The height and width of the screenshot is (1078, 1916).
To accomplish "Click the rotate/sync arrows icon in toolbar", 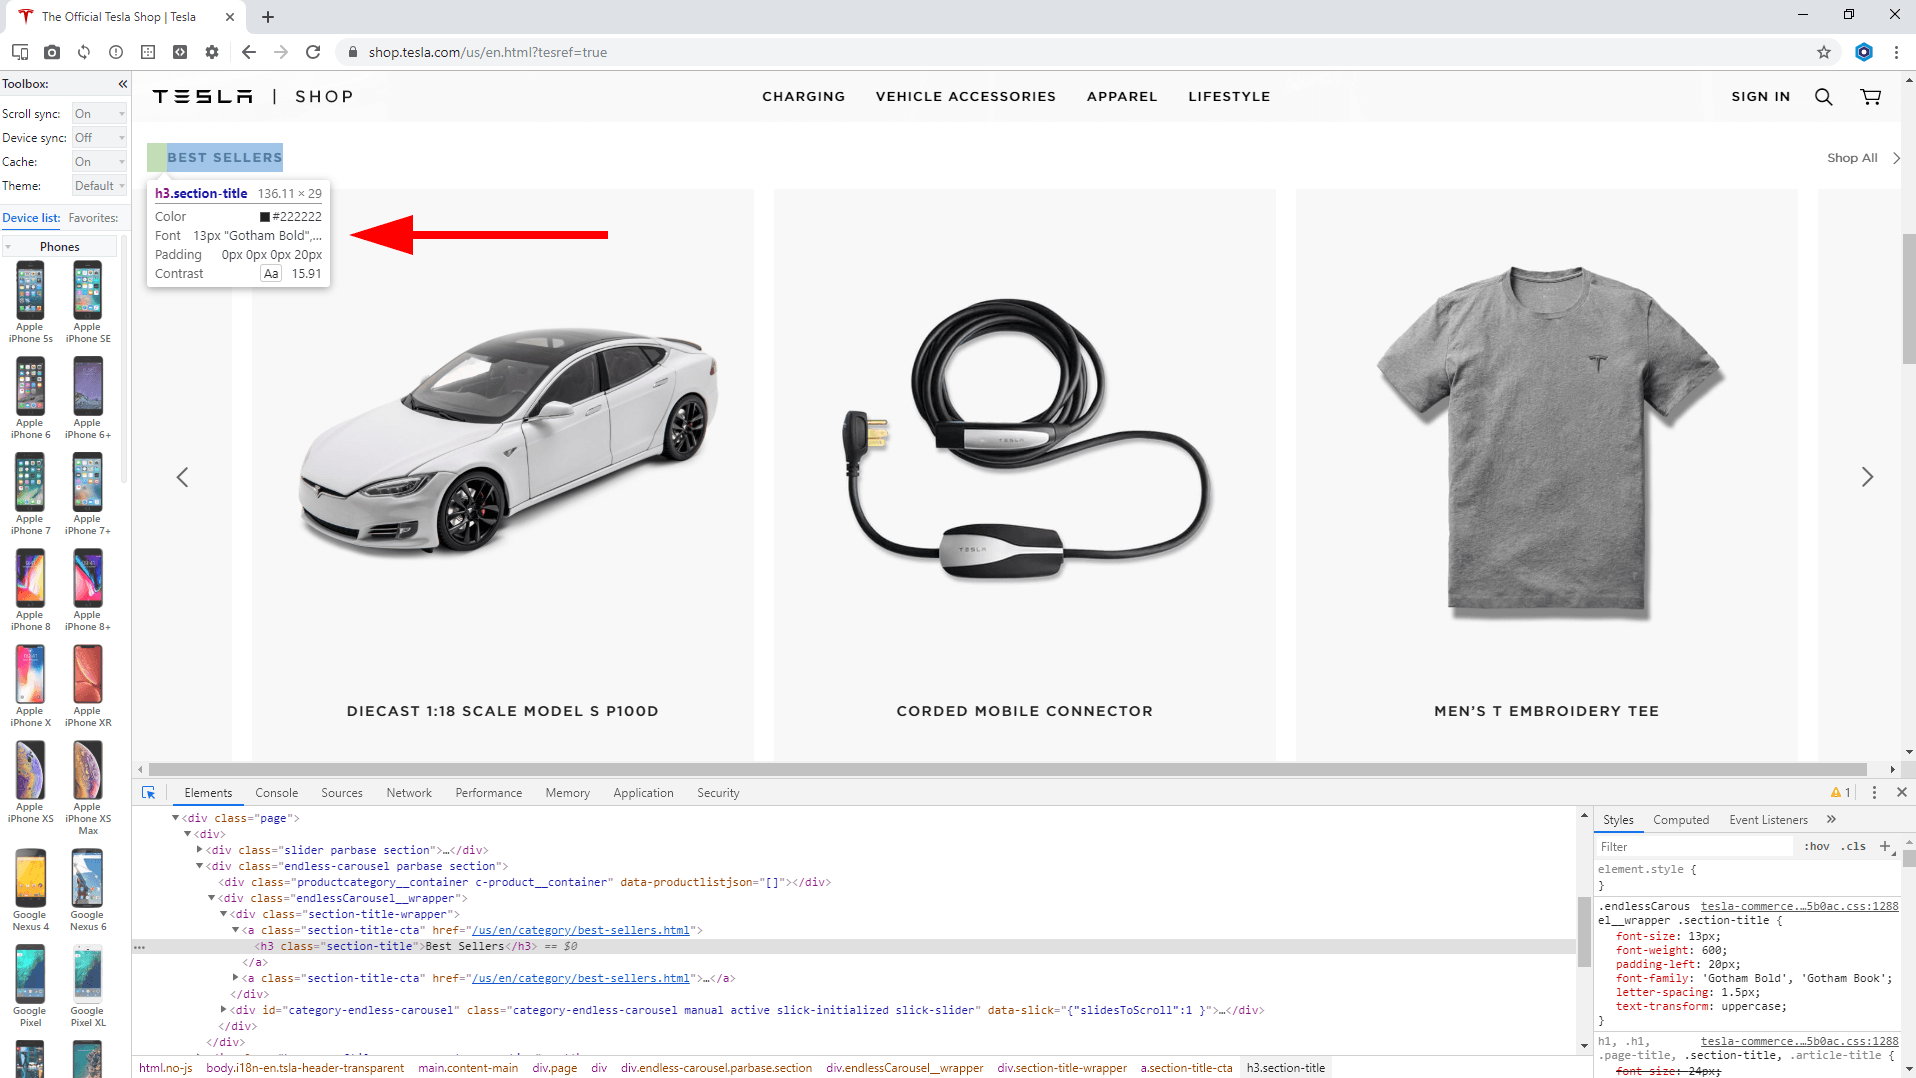I will tap(84, 52).
